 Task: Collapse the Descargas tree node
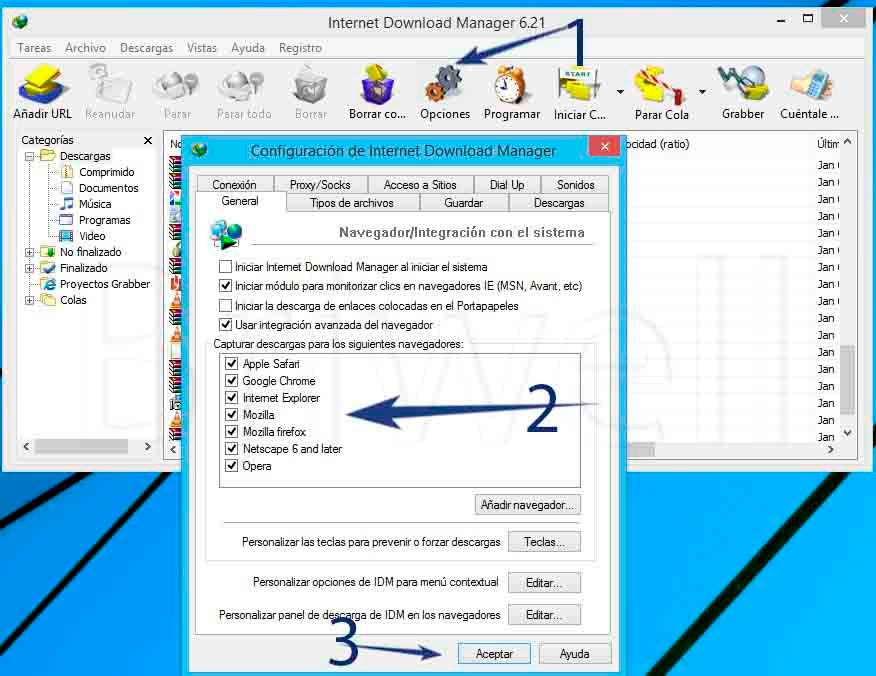[x=30, y=156]
